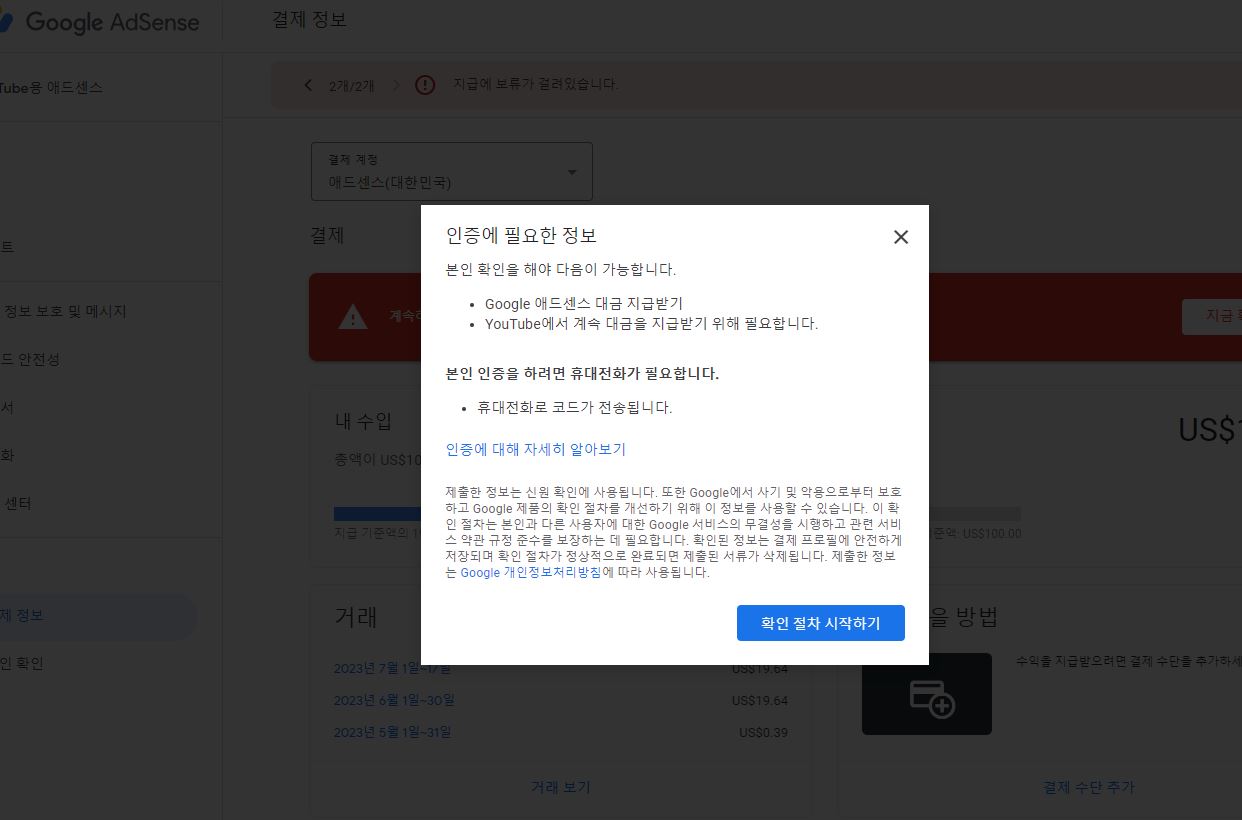Image resolution: width=1242 pixels, height=820 pixels.
Task: Open the 2023년 6월 1일~30일 transaction
Action: click(394, 700)
